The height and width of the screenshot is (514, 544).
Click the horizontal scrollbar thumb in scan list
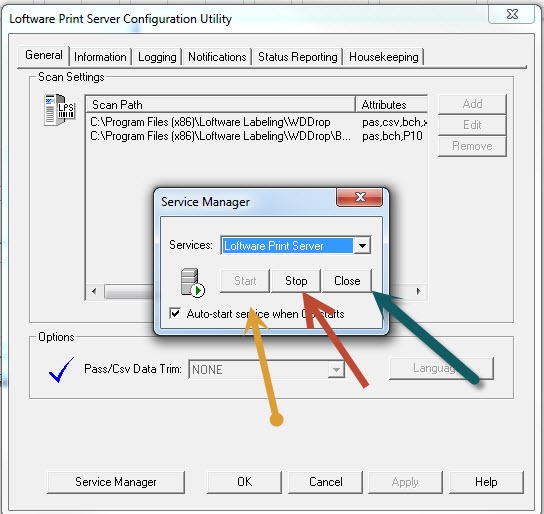129,291
